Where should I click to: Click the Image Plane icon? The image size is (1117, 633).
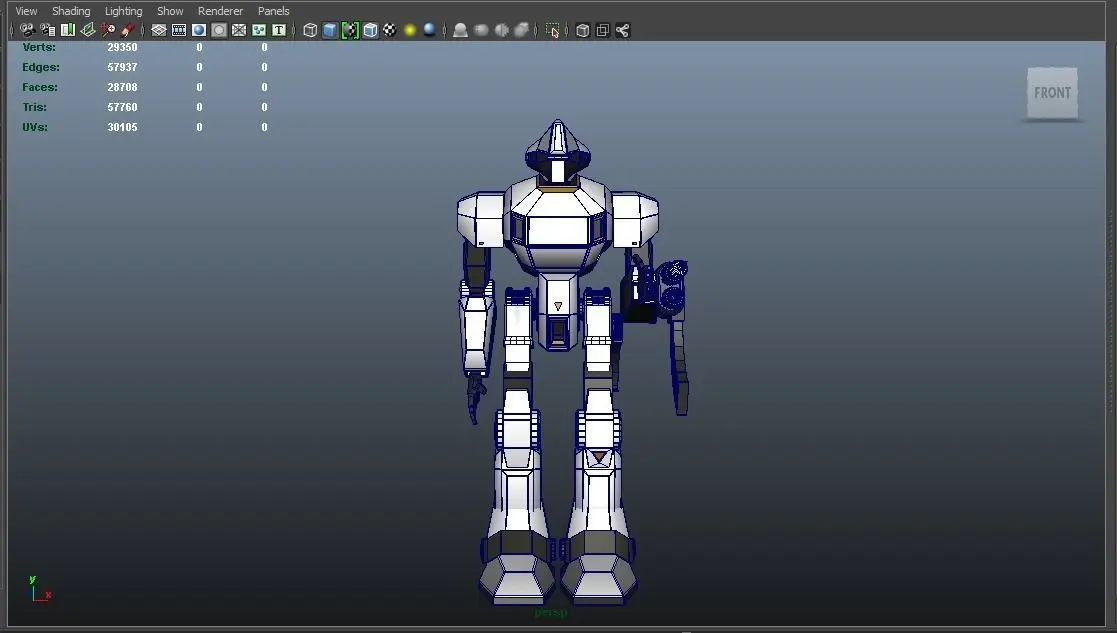[x=88, y=30]
